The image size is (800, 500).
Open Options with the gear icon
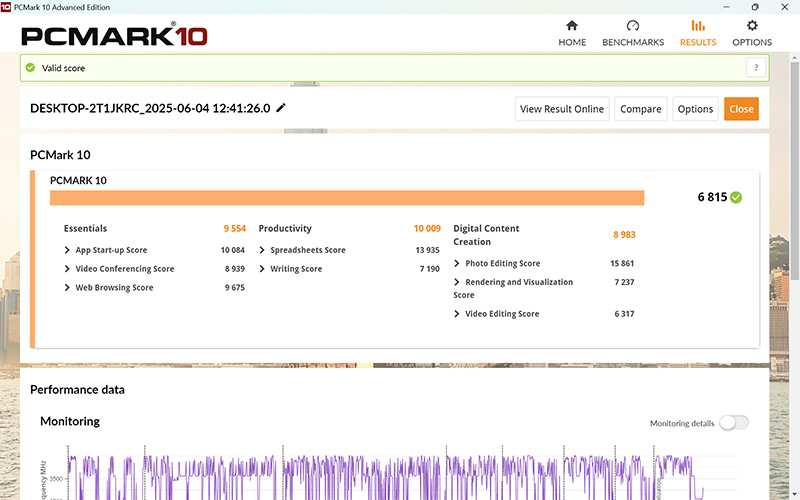tap(752, 26)
